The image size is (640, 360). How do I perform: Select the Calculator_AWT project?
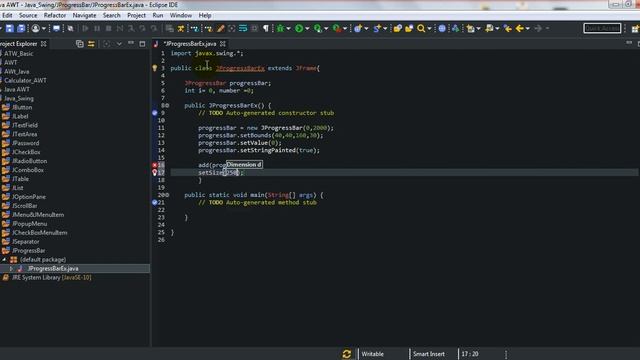coord(25,80)
